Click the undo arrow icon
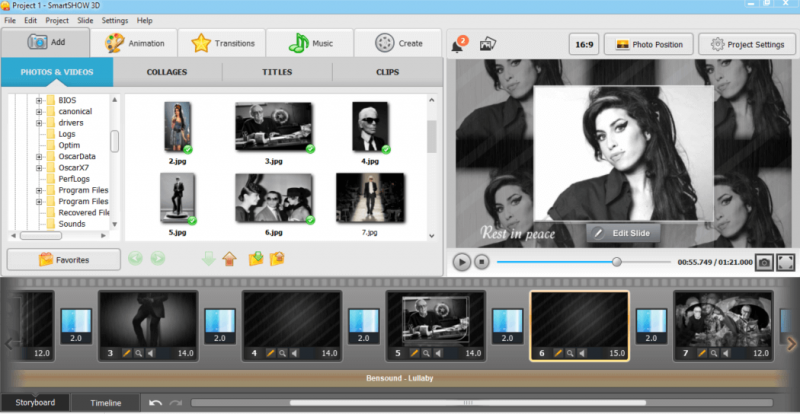The height and width of the screenshot is (414, 800). [155, 402]
